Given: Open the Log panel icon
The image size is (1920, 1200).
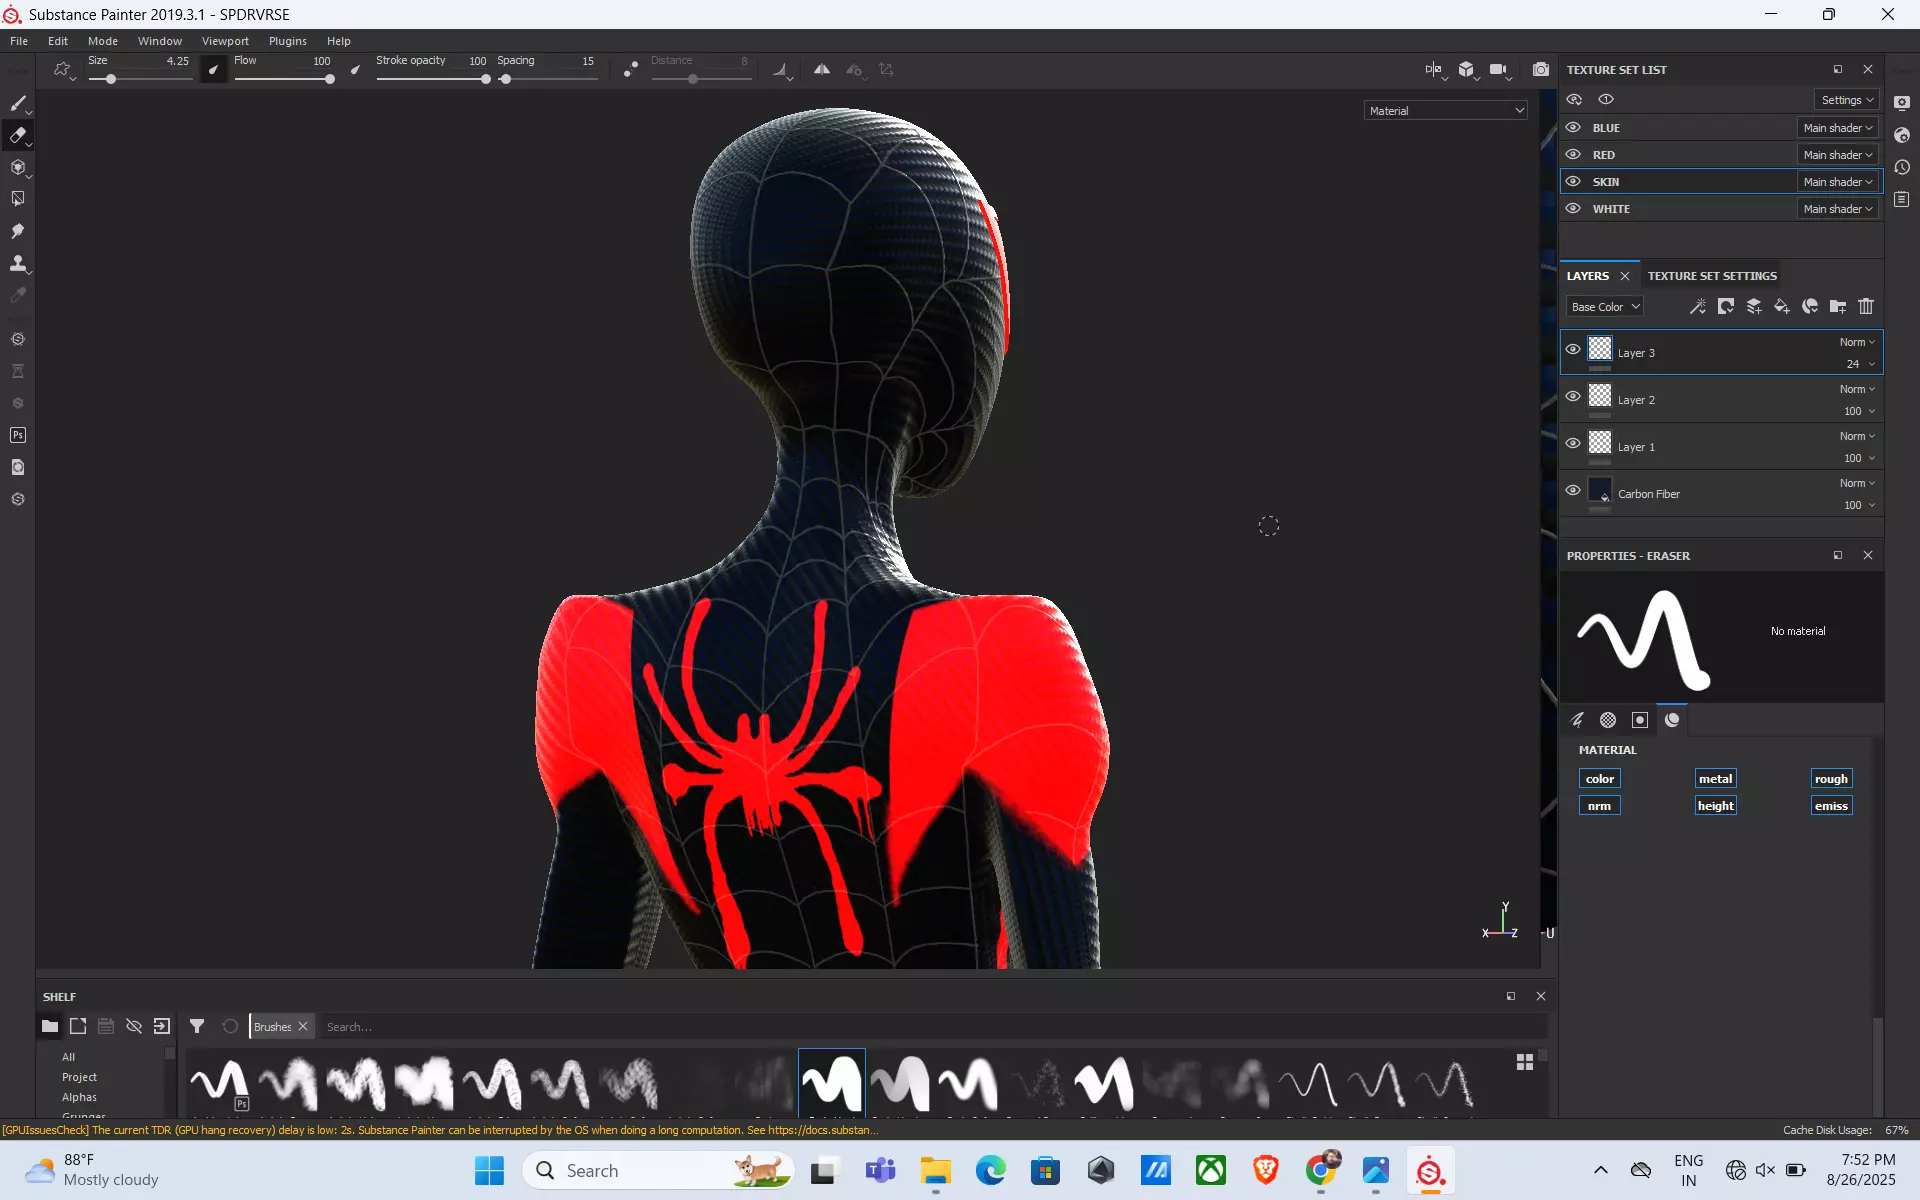Looking at the screenshot, I should click(1902, 199).
